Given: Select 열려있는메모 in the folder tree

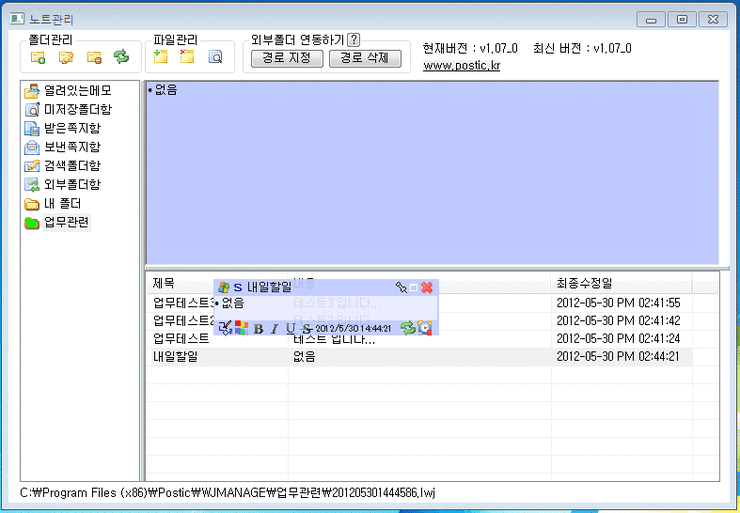Looking at the screenshot, I should (x=78, y=90).
